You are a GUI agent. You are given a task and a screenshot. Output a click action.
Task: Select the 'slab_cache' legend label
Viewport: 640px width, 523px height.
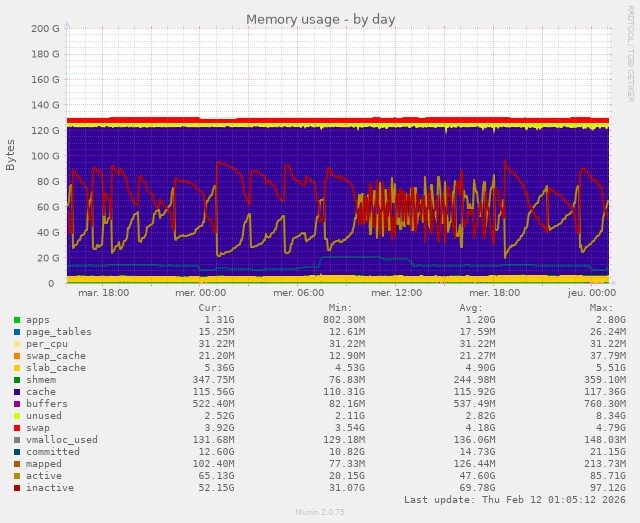[56, 368]
